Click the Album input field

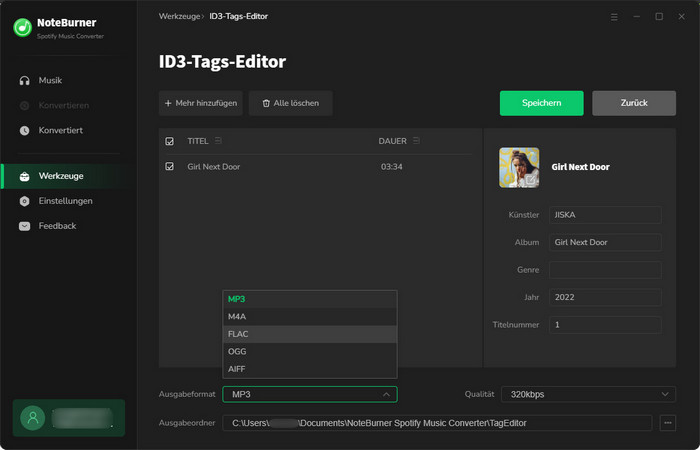coord(605,242)
